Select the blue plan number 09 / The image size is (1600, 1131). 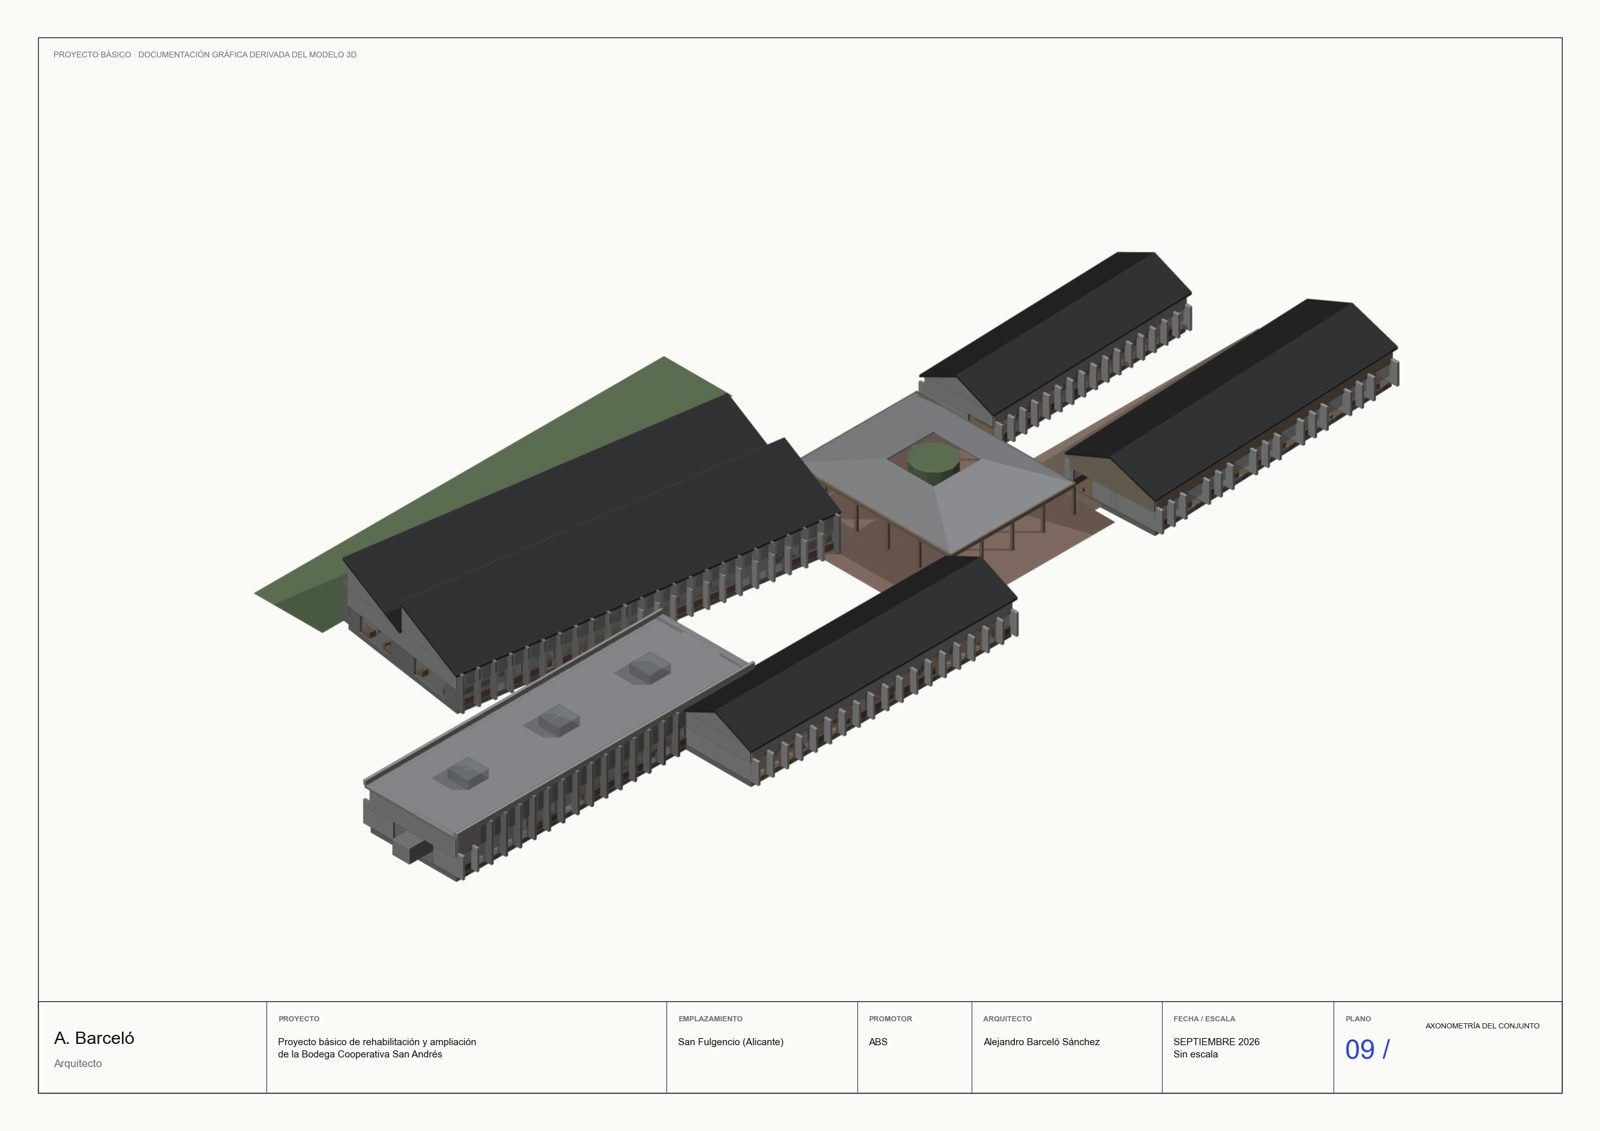(x=1367, y=1049)
